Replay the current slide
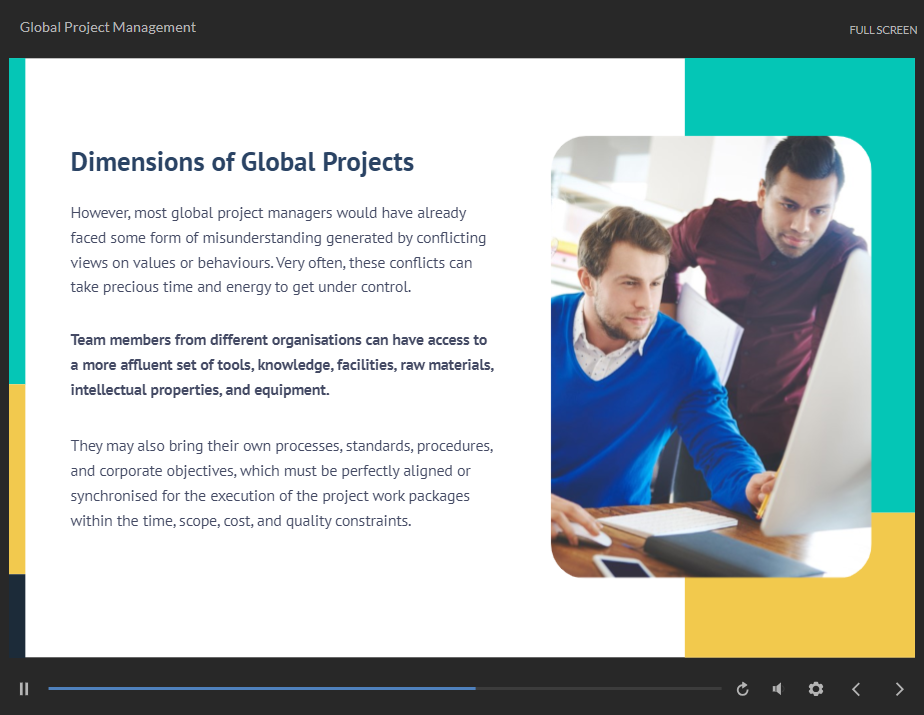This screenshot has height=715, width=924. [742, 689]
